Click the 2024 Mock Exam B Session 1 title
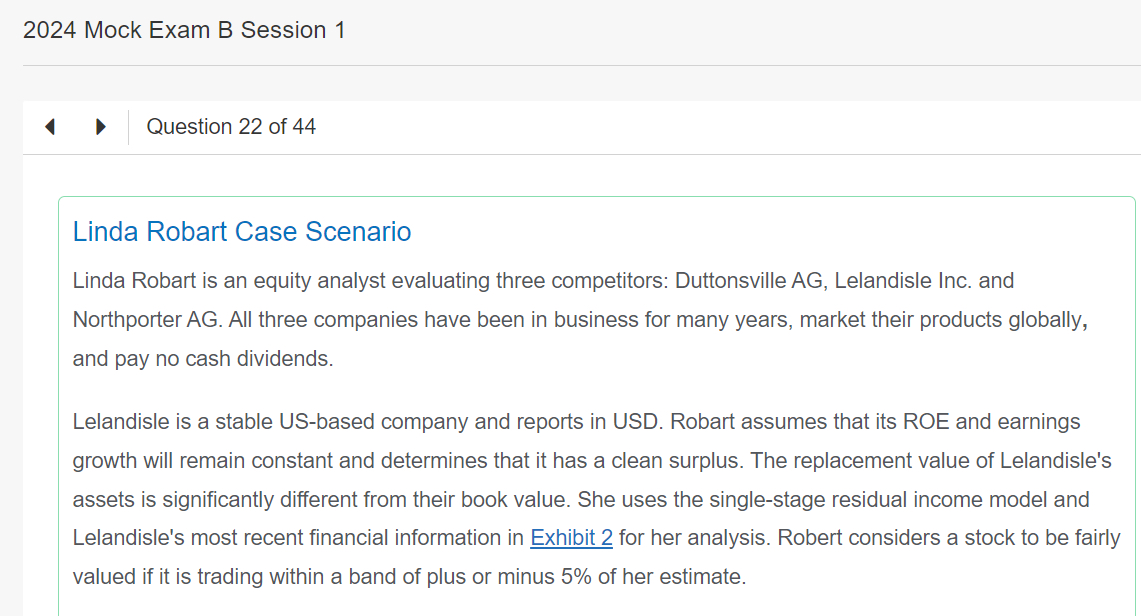 (x=184, y=30)
